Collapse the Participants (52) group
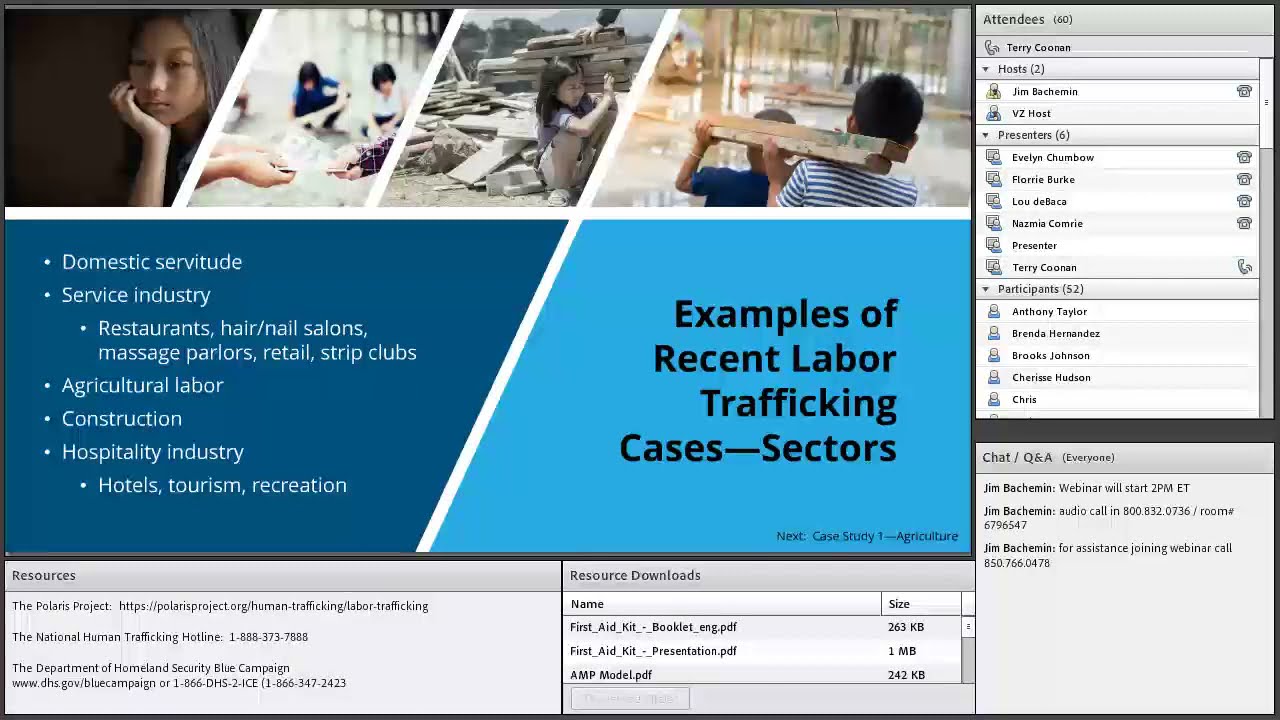This screenshot has width=1280, height=720. 986,289
